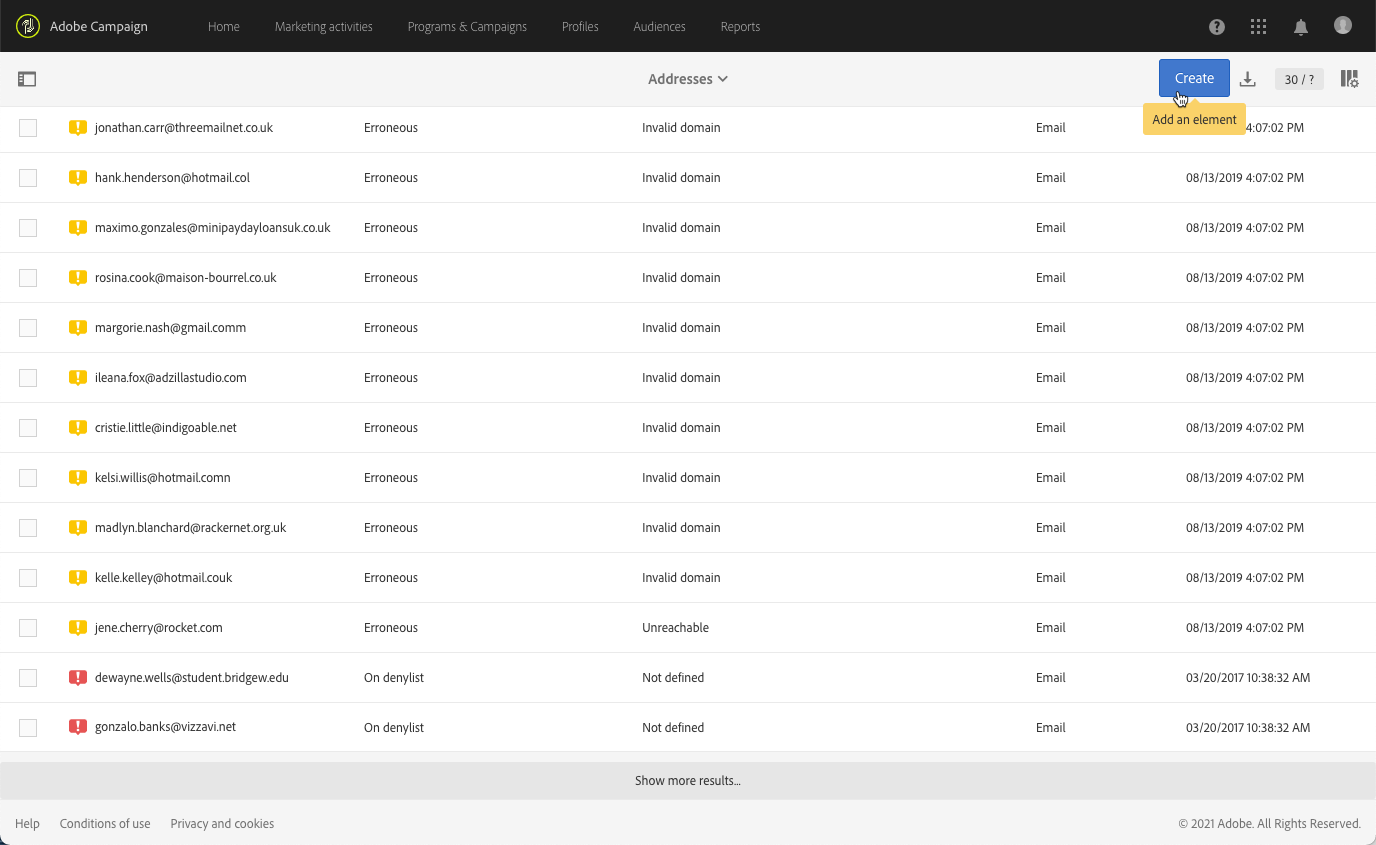
Task: Select checkbox for gonzalo.banks@vizzavi.net
Action: pos(28,728)
